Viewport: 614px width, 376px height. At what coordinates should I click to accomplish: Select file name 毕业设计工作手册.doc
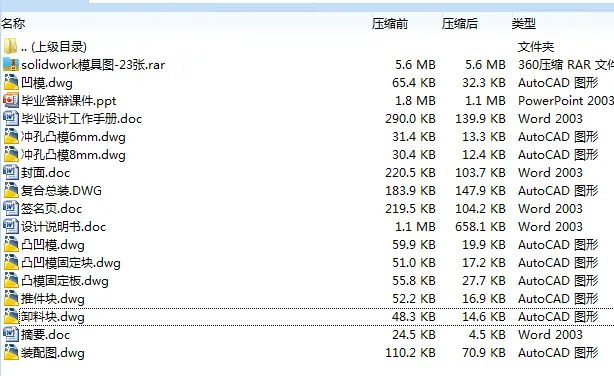[x=81, y=119]
